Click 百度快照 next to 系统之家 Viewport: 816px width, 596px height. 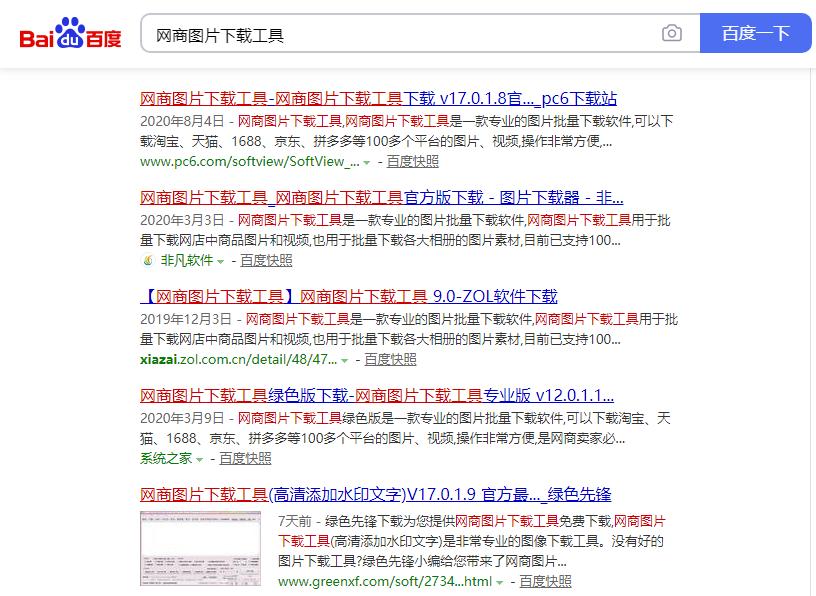point(247,457)
